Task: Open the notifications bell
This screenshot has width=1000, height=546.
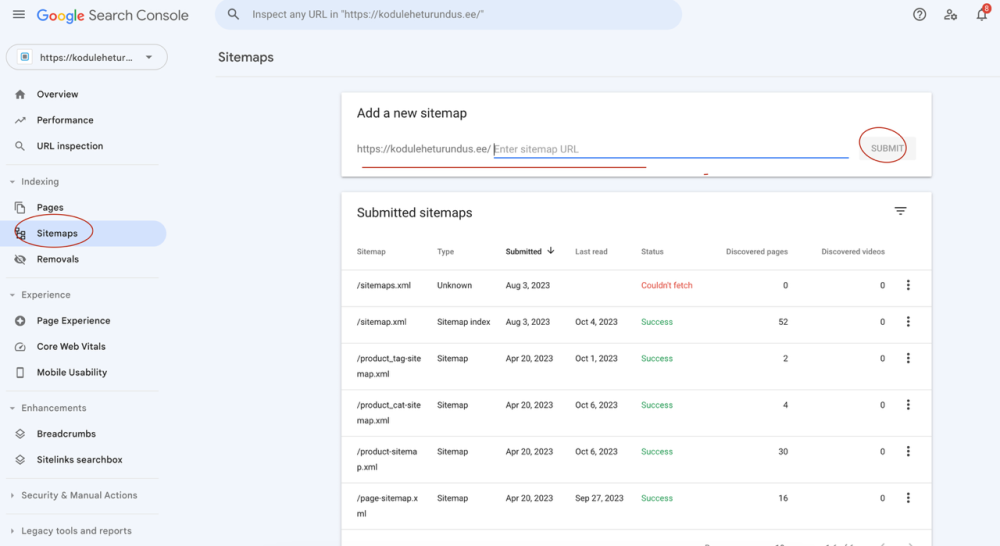Action: [981, 15]
